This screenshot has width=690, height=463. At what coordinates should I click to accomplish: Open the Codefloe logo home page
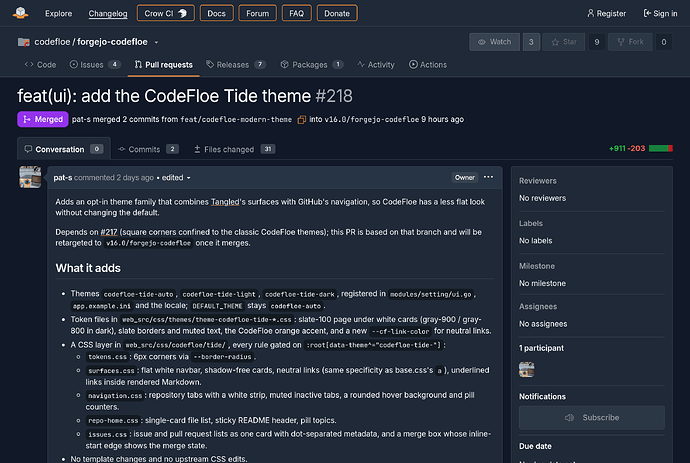(x=20, y=13)
